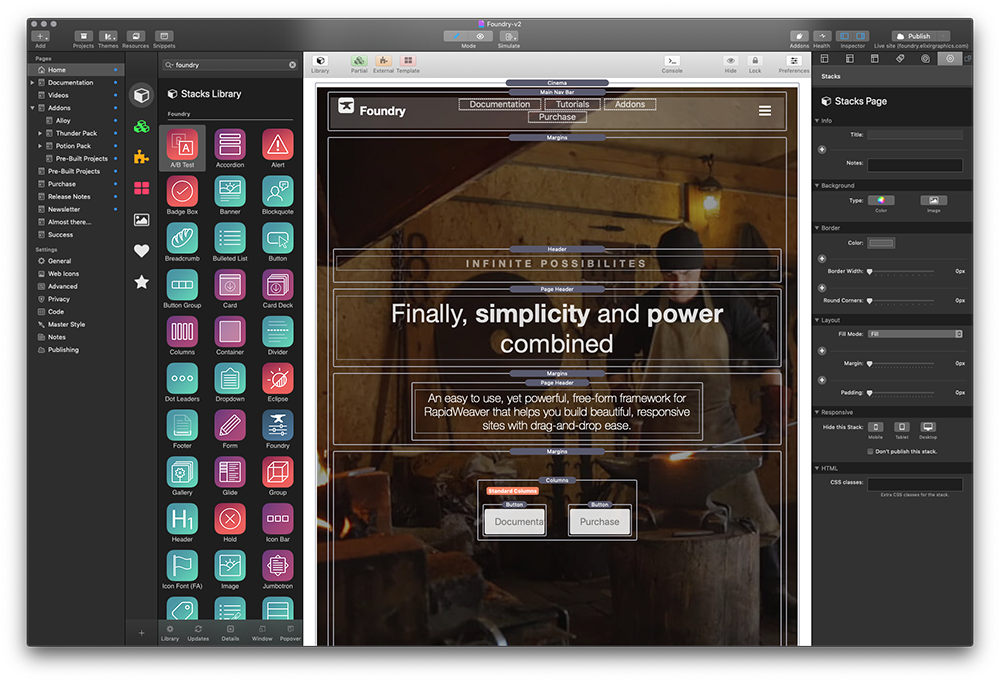Toggle the Hide eye icon in toolbar
Viewport: 1000px width, 682px height.
(x=731, y=61)
